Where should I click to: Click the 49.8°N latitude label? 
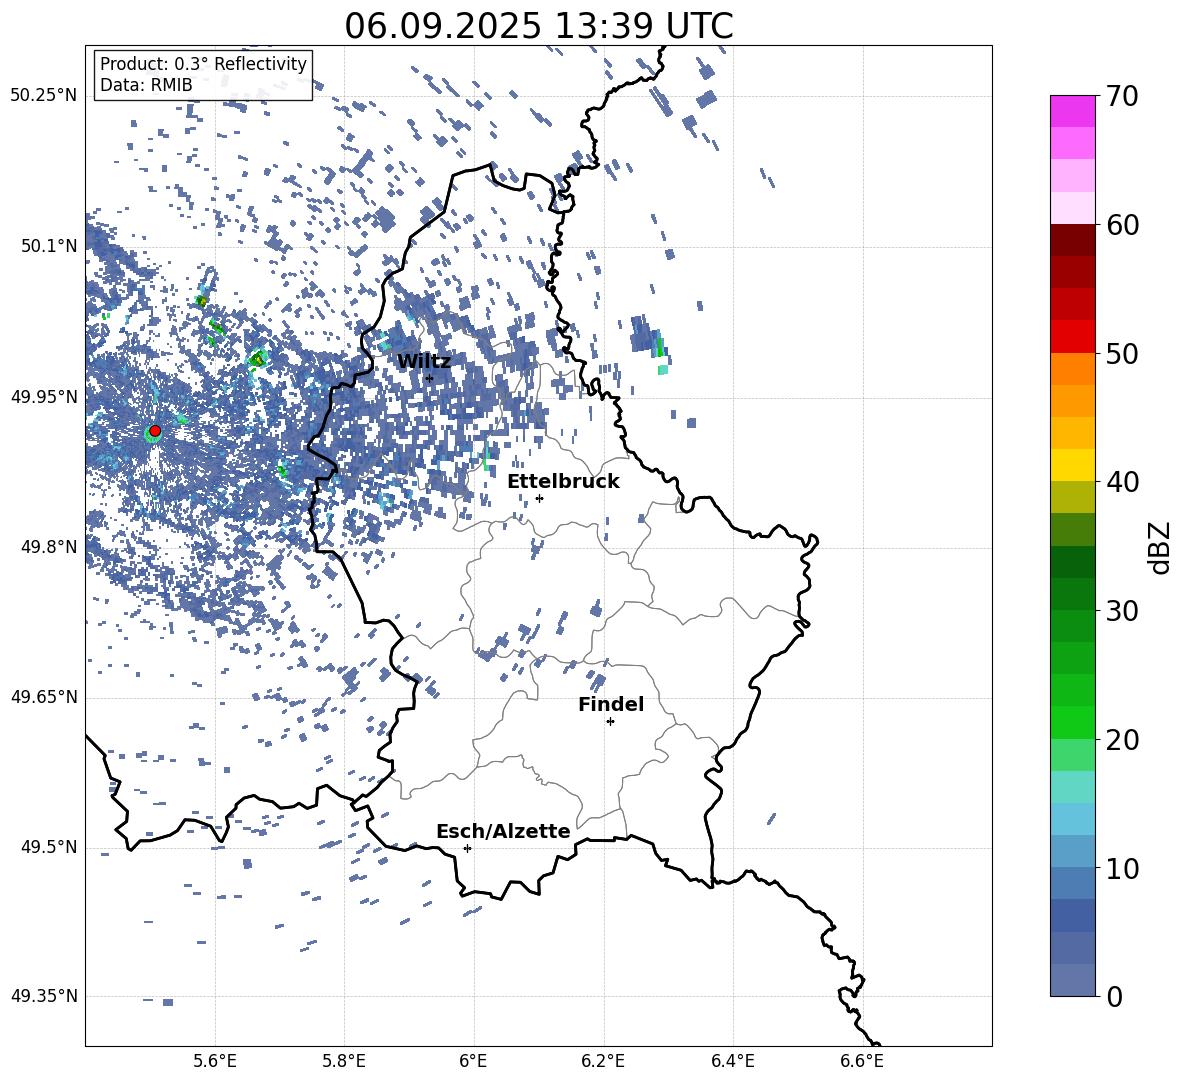[x=50, y=547]
